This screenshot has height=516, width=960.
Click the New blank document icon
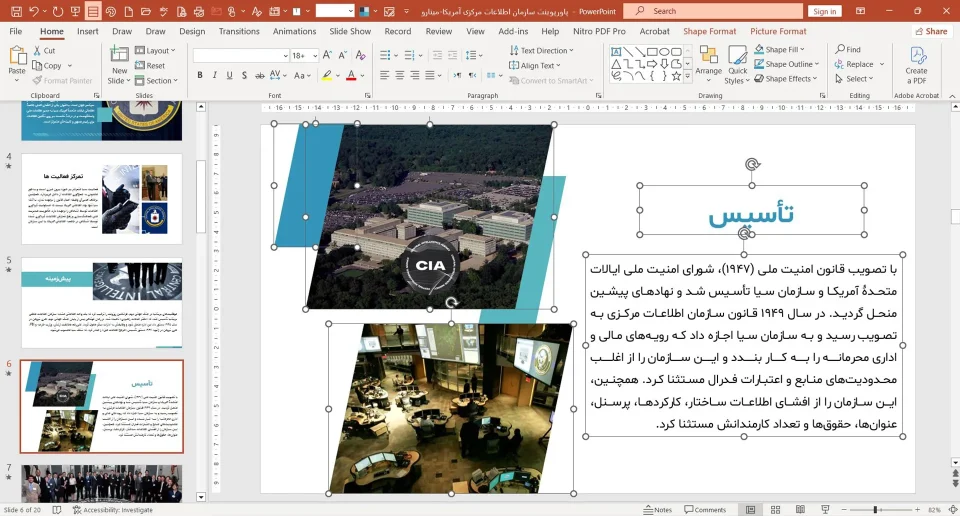pyautogui.click(x=129, y=11)
